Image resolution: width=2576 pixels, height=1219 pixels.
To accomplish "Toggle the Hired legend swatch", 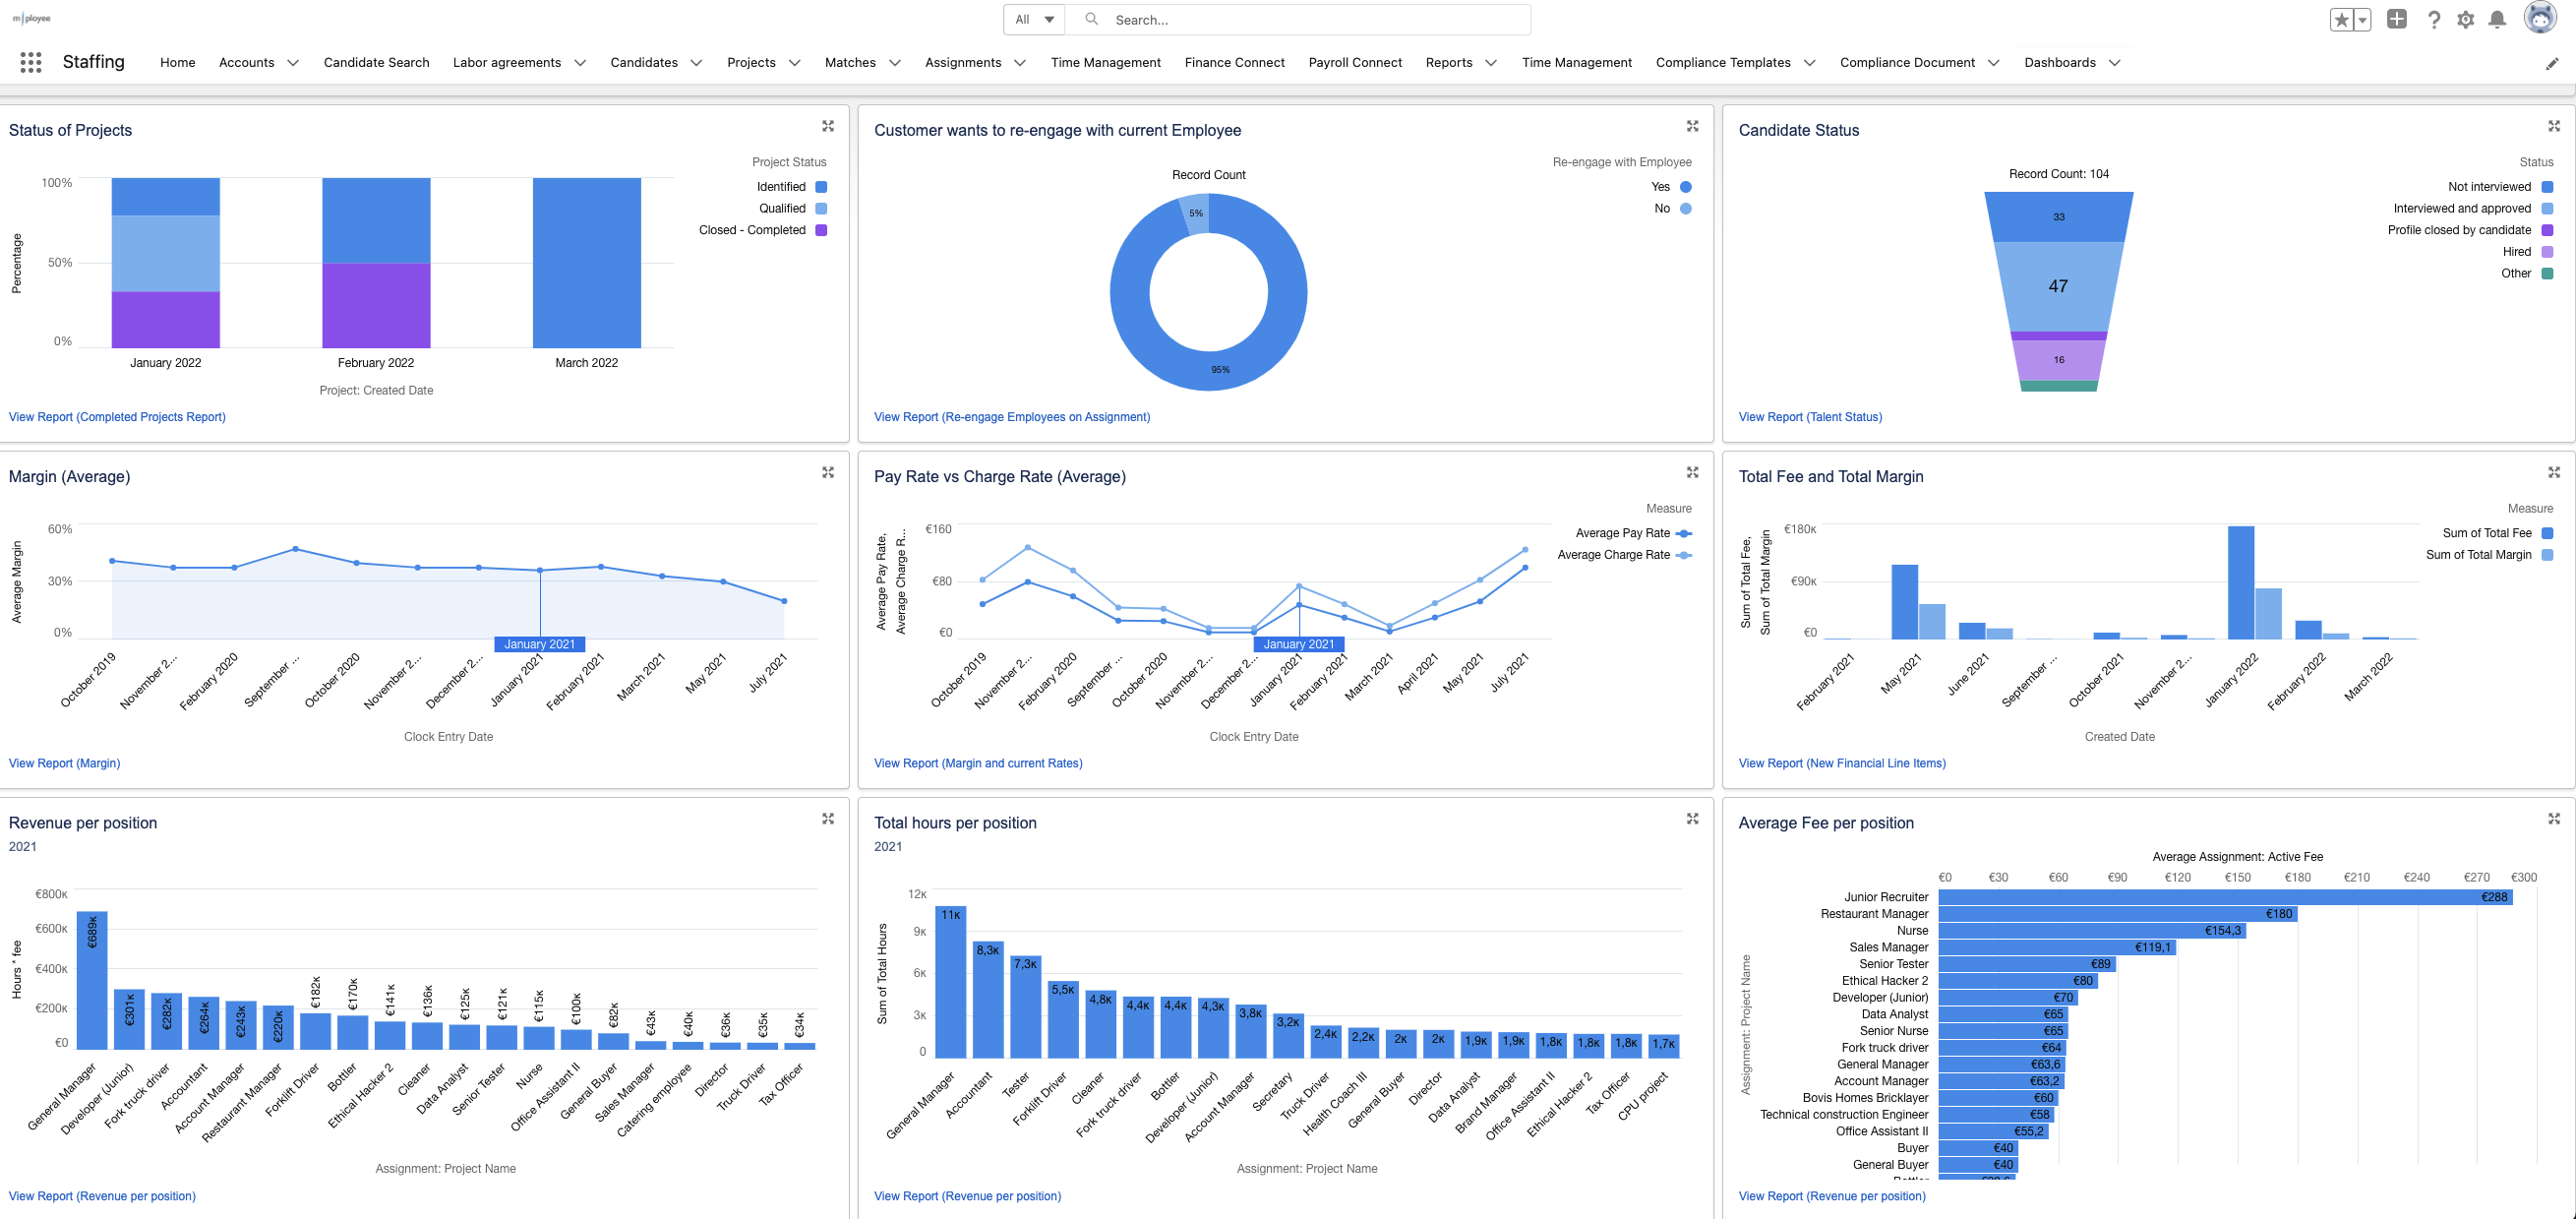I will (2547, 252).
